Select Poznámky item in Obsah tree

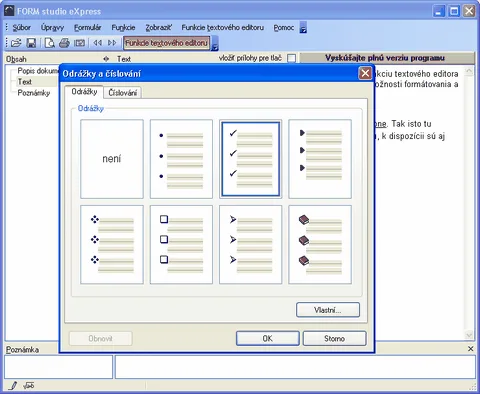34,93
